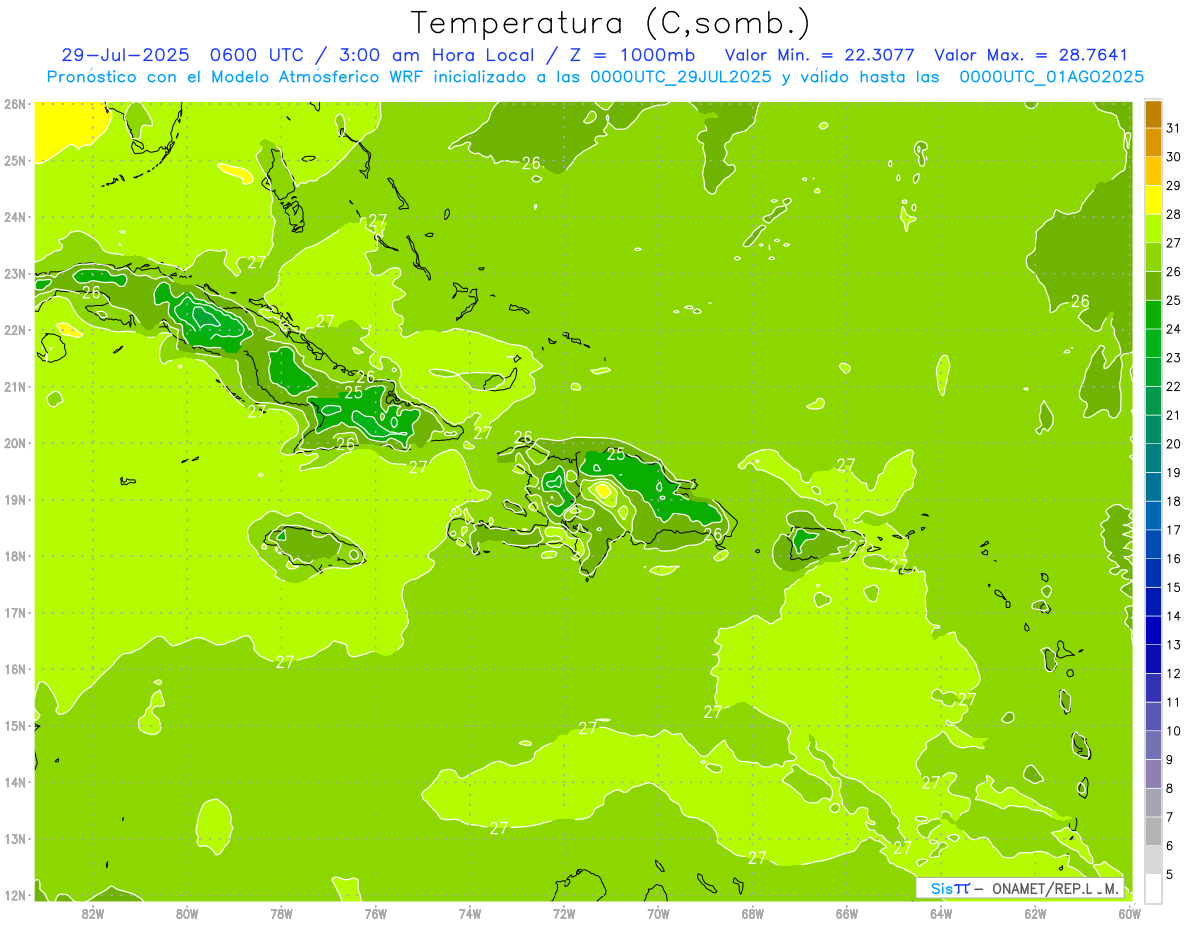This screenshot has height=927, width=1200.
Task: Click the "68W" longitude axis label
Action: coord(753,913)
